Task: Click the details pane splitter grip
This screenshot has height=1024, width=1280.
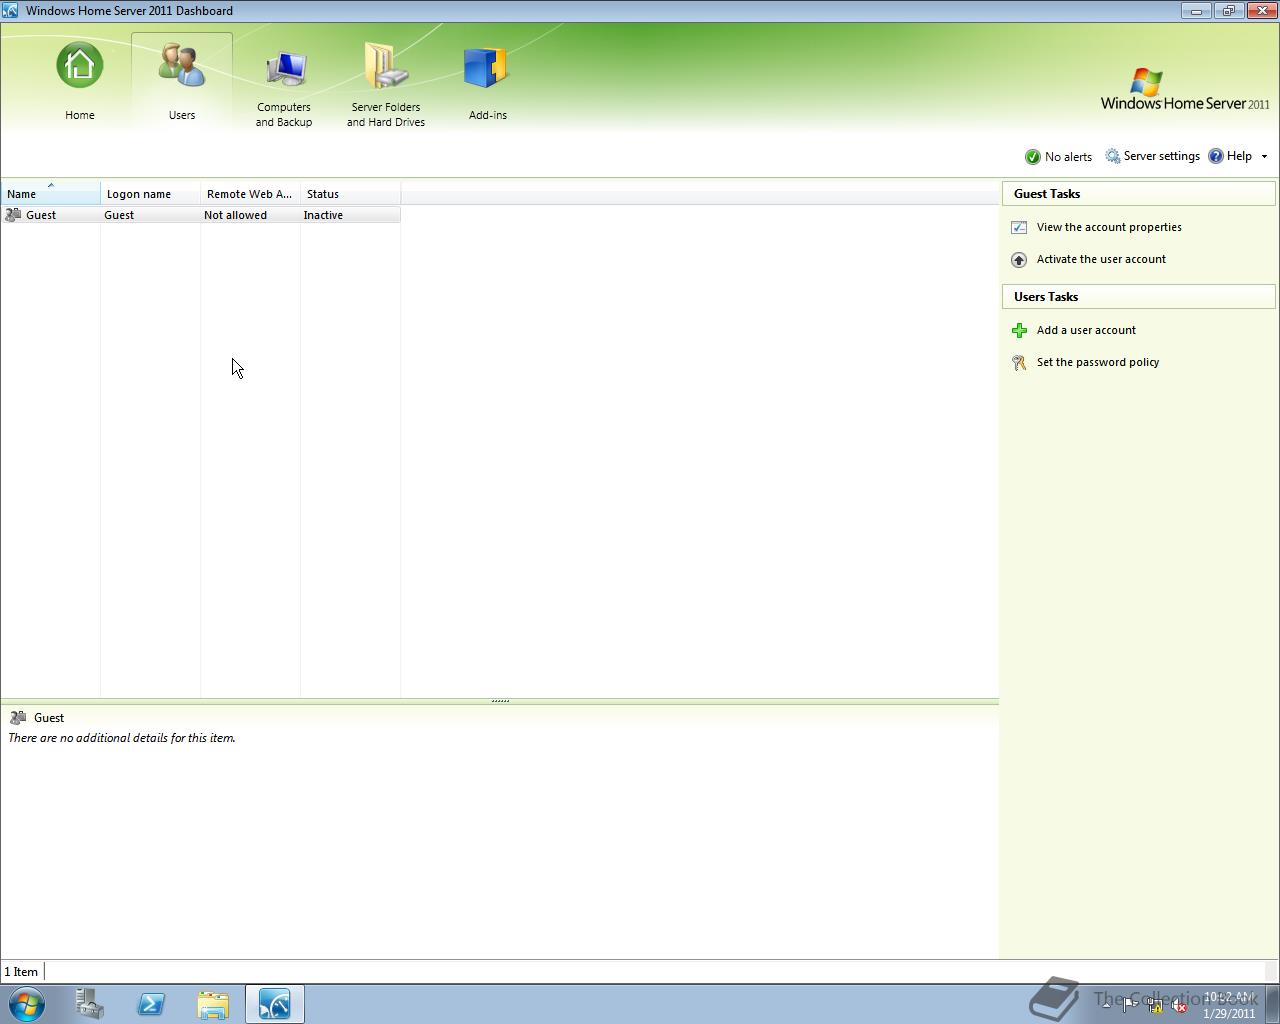Action: (500, 701)
